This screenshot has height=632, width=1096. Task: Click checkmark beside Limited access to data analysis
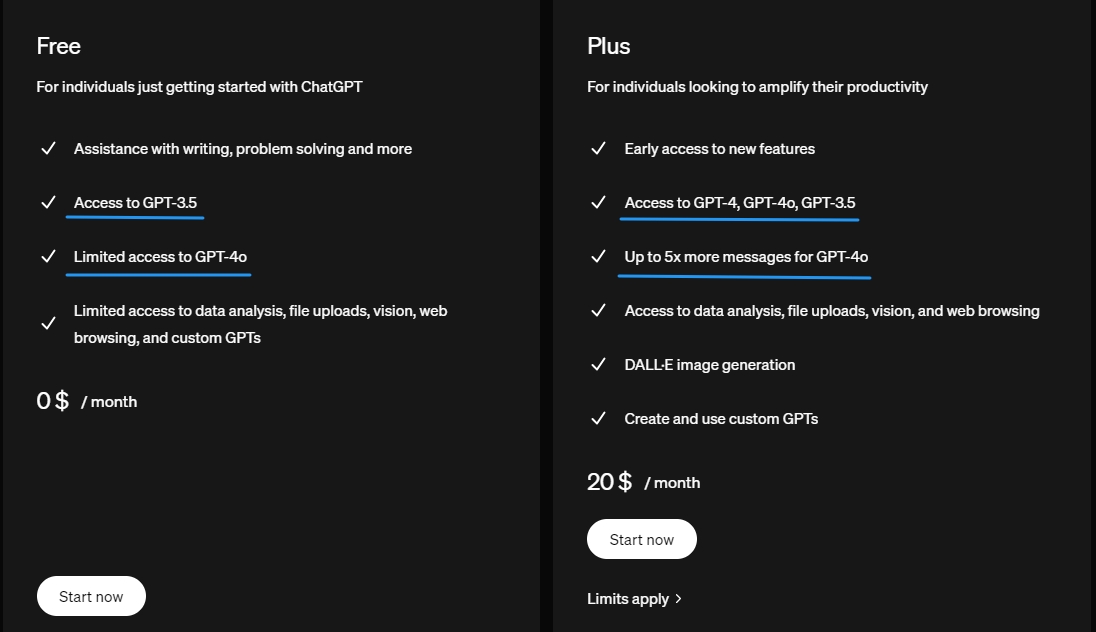48,324
